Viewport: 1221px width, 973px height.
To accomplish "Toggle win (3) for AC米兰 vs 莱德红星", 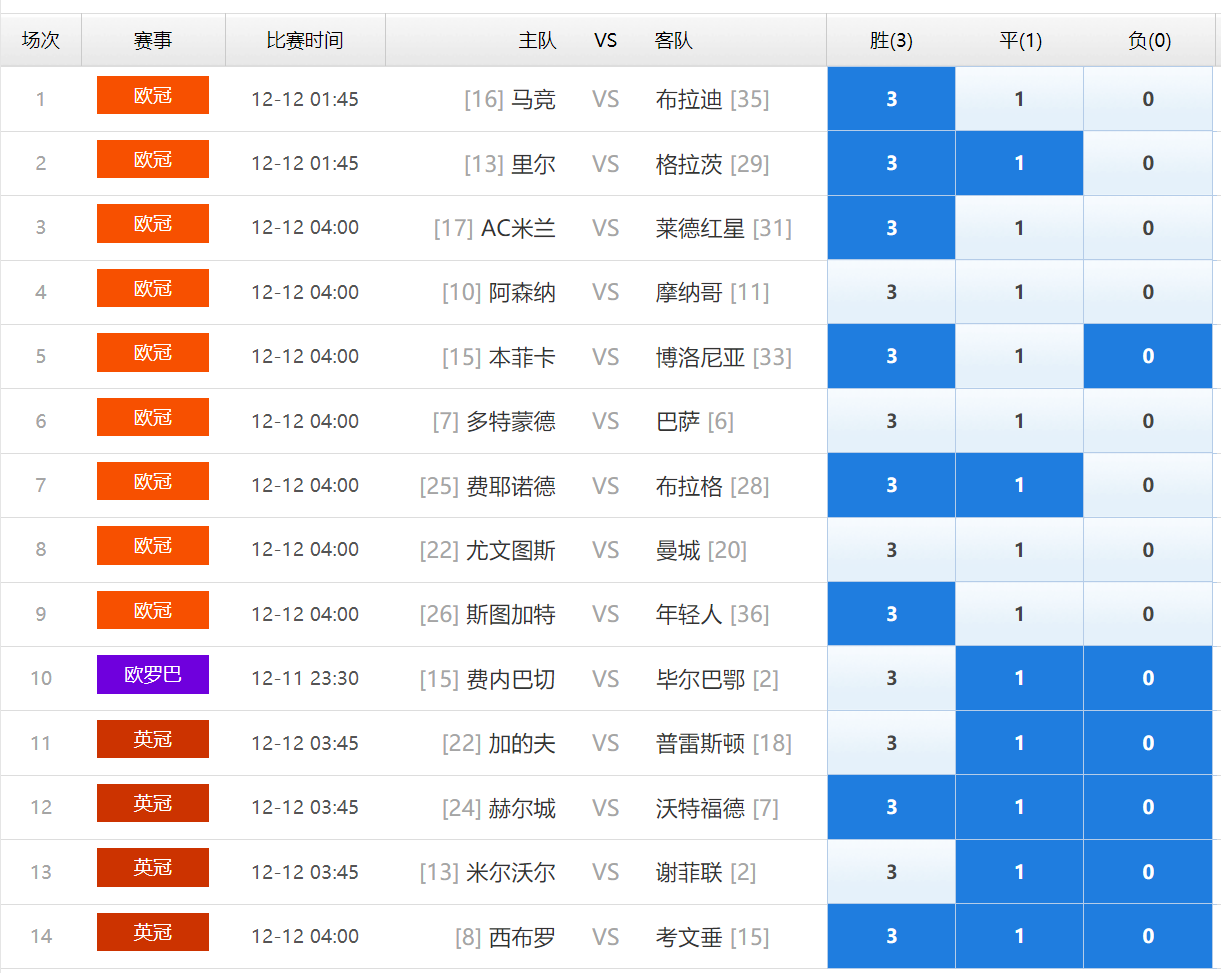I will tap(891, 228).
